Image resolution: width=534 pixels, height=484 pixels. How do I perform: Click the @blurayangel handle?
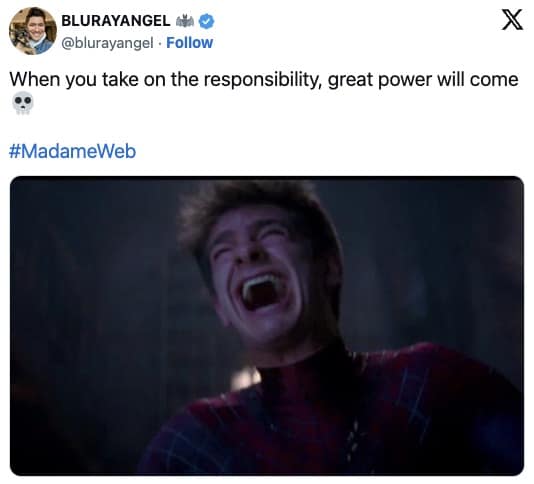(107, 43)
